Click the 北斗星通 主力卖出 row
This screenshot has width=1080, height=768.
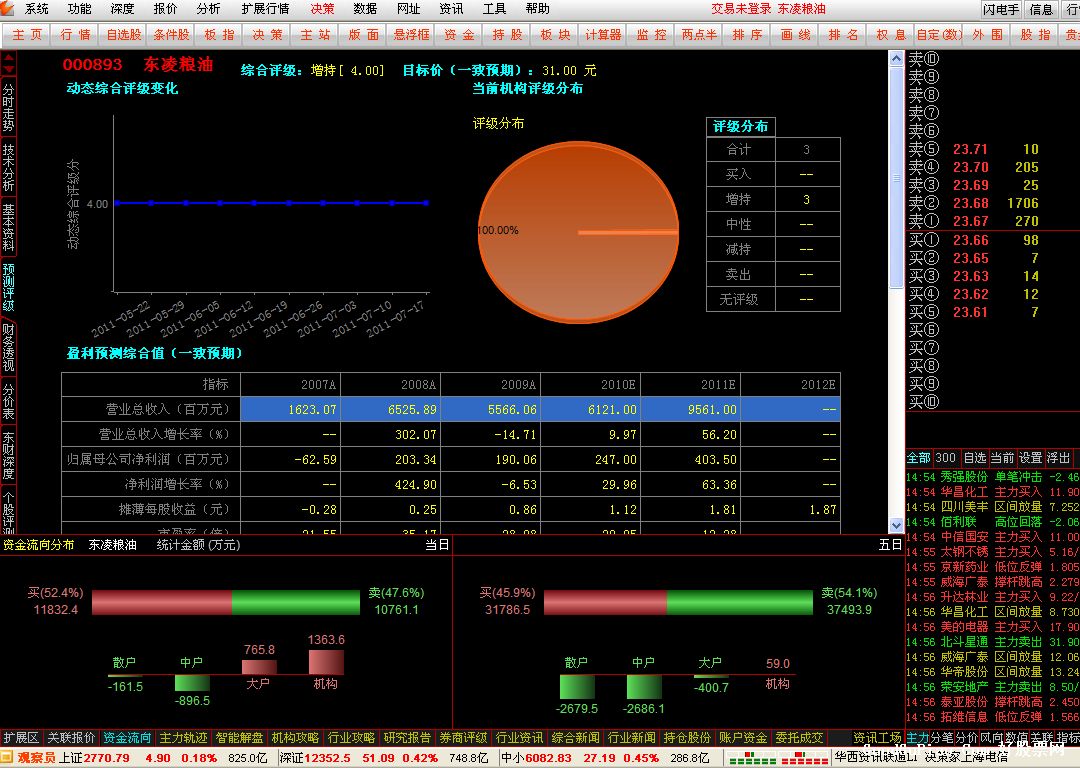click(993, 642)
